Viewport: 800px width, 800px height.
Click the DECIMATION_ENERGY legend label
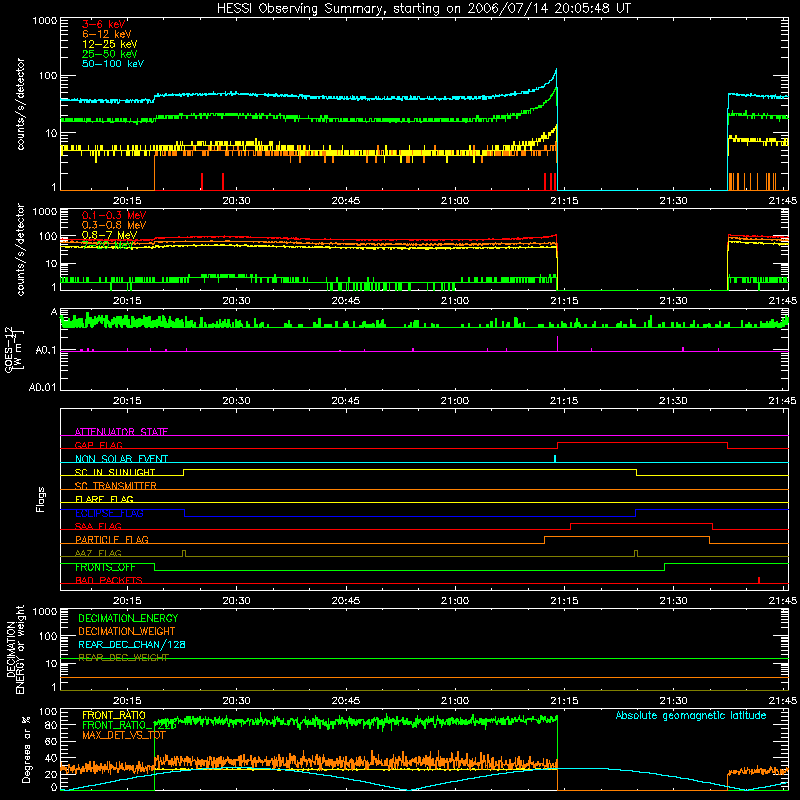click(128, 618)
